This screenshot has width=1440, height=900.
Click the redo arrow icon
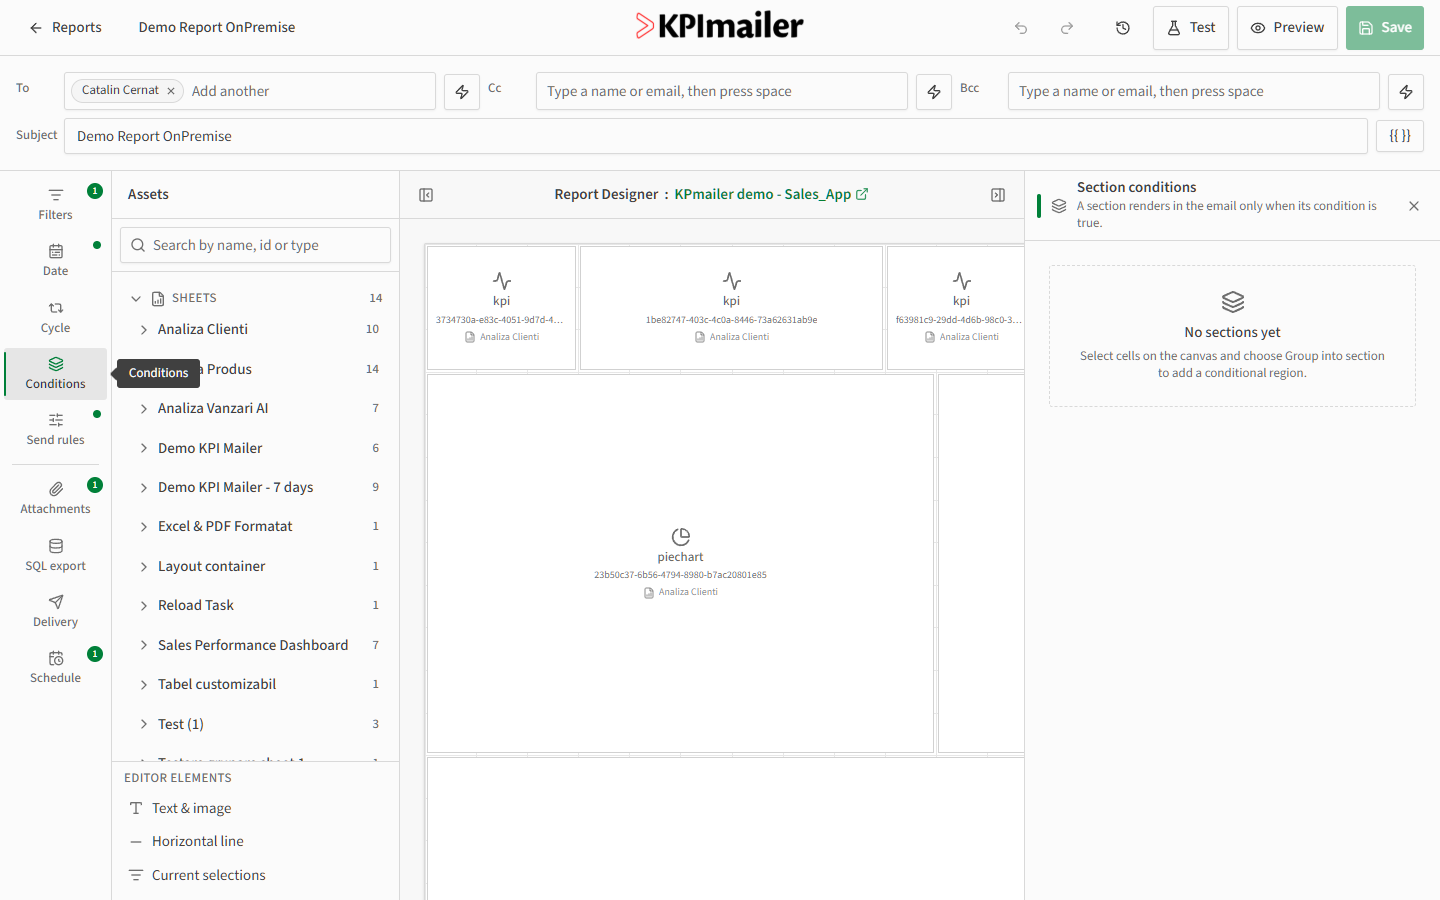coord(1067,28)
